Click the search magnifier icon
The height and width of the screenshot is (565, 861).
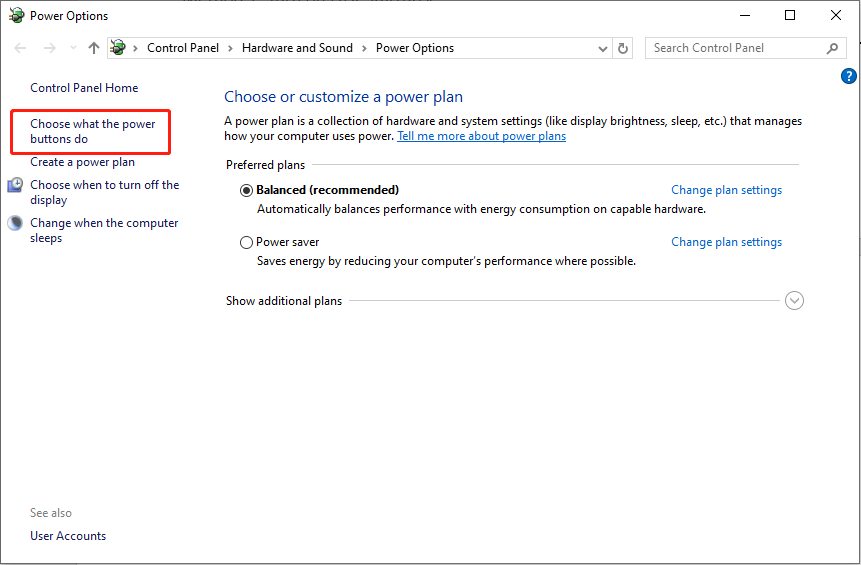(832, 48)
